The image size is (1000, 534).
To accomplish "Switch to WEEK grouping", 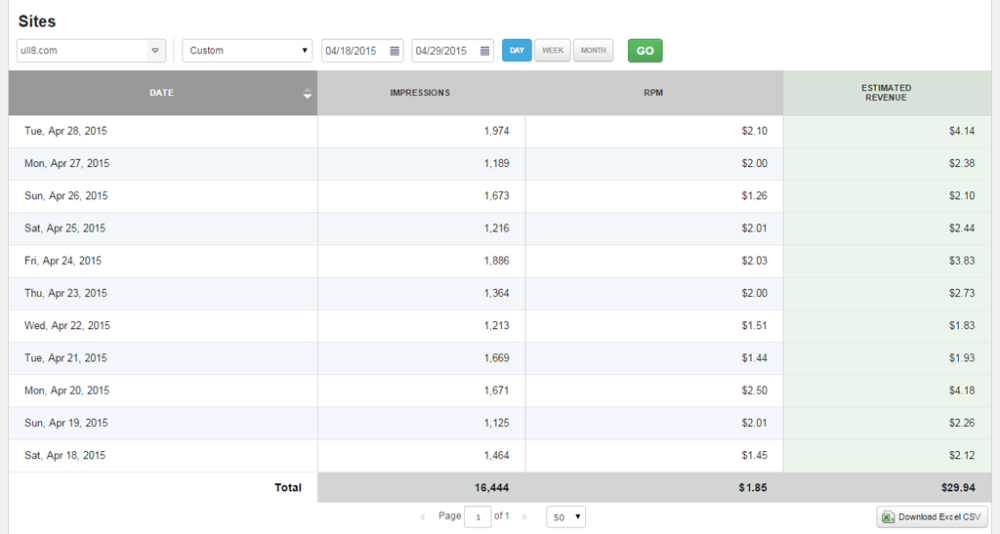I will (x=552, y=50).
